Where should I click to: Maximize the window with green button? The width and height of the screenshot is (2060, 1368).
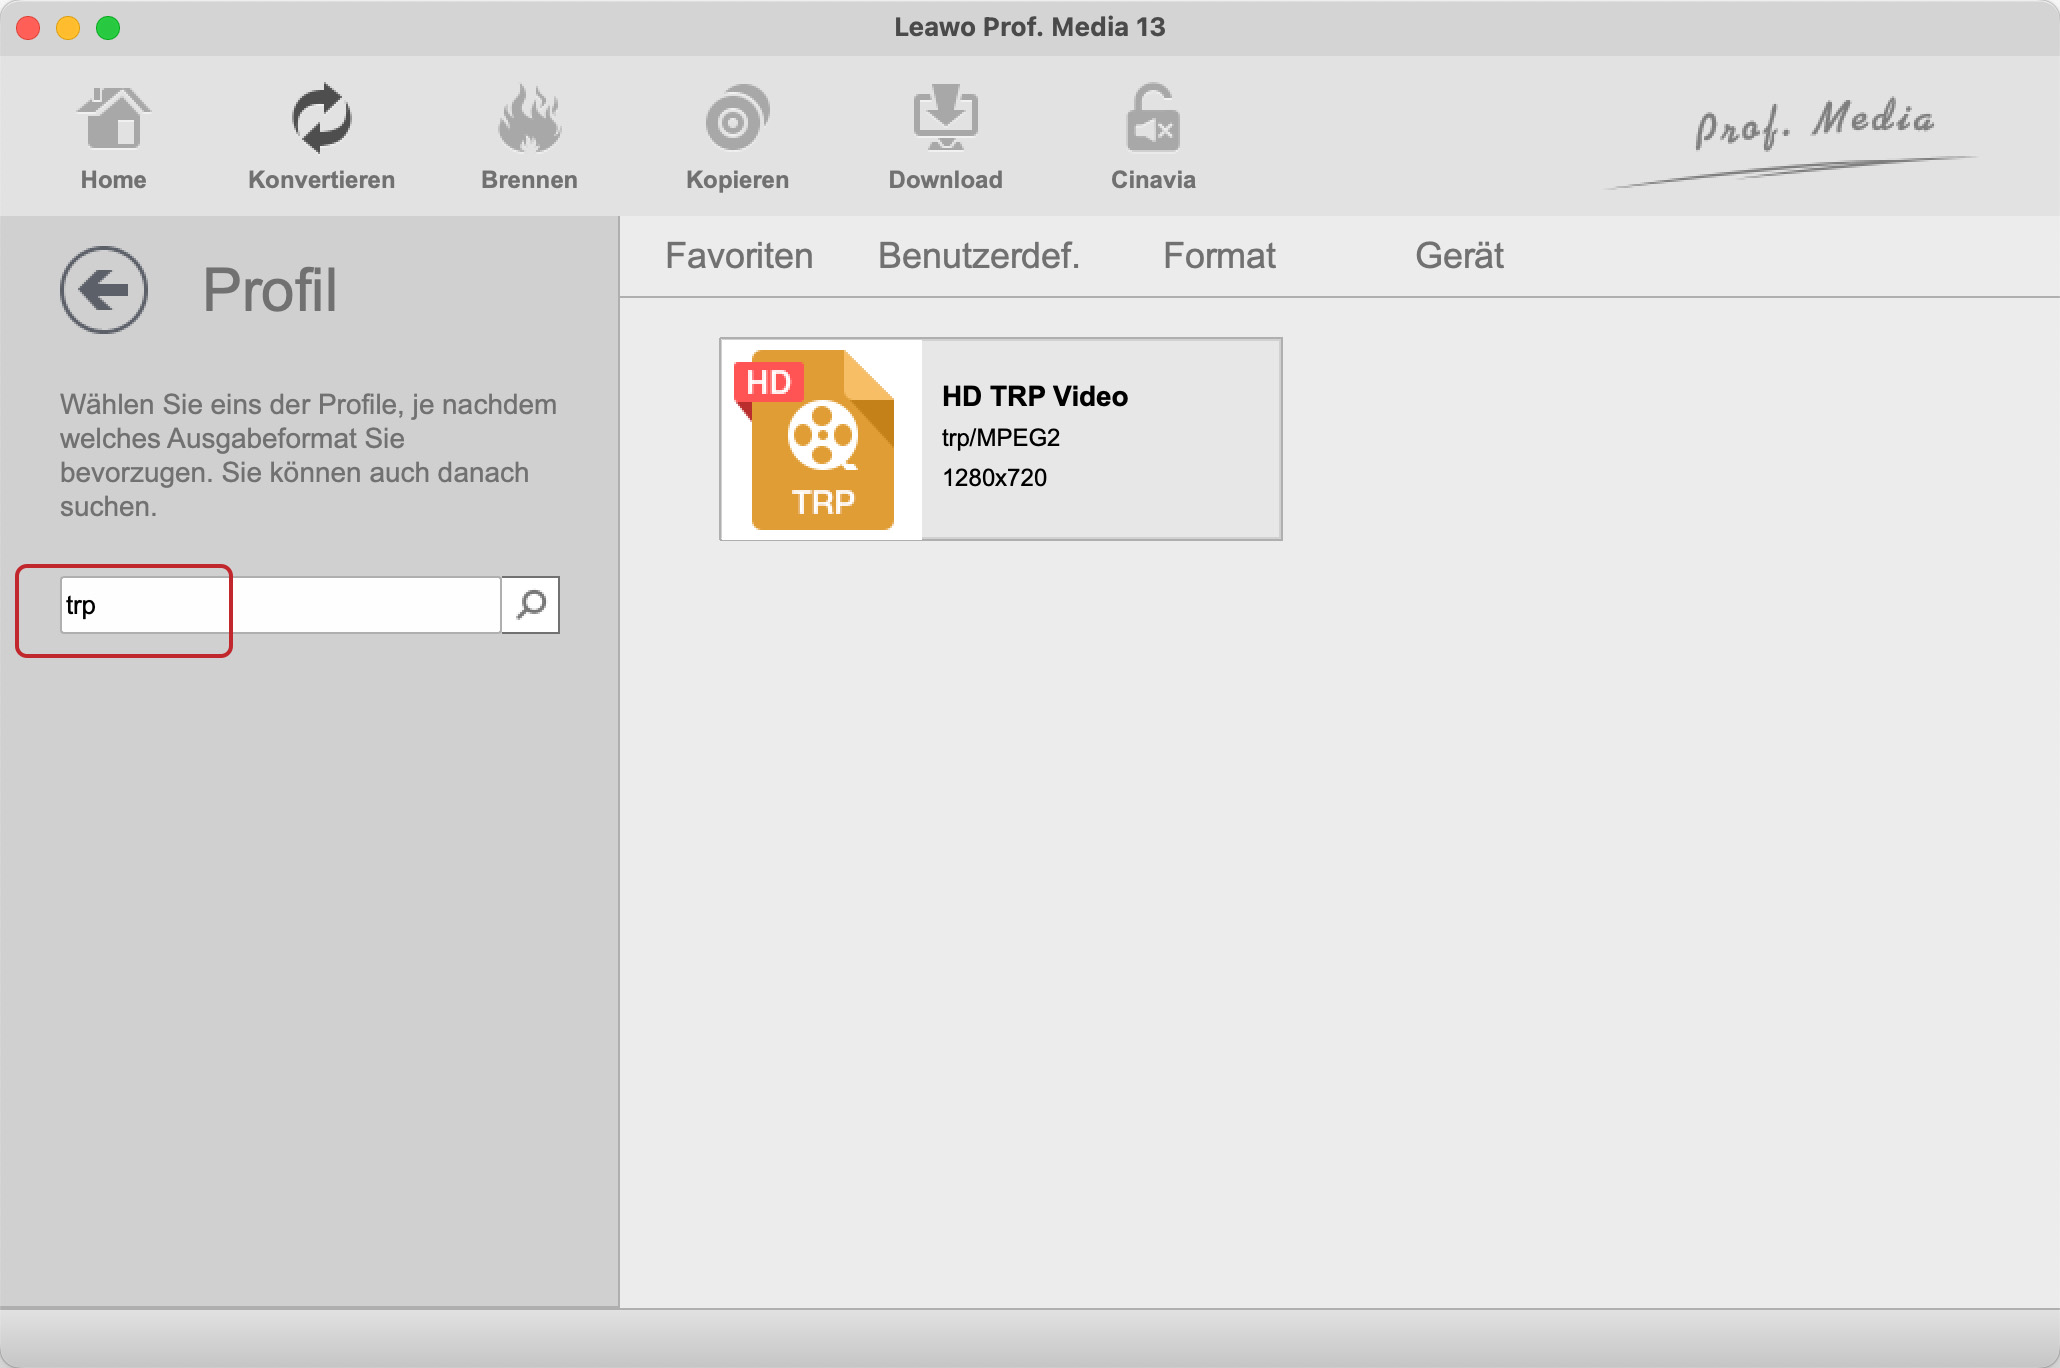[108, 28]
